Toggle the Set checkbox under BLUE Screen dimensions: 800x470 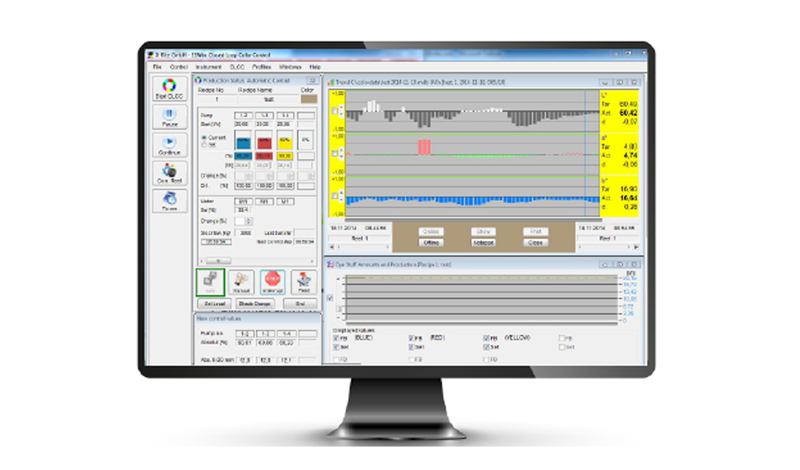click(x=336, y=347)
